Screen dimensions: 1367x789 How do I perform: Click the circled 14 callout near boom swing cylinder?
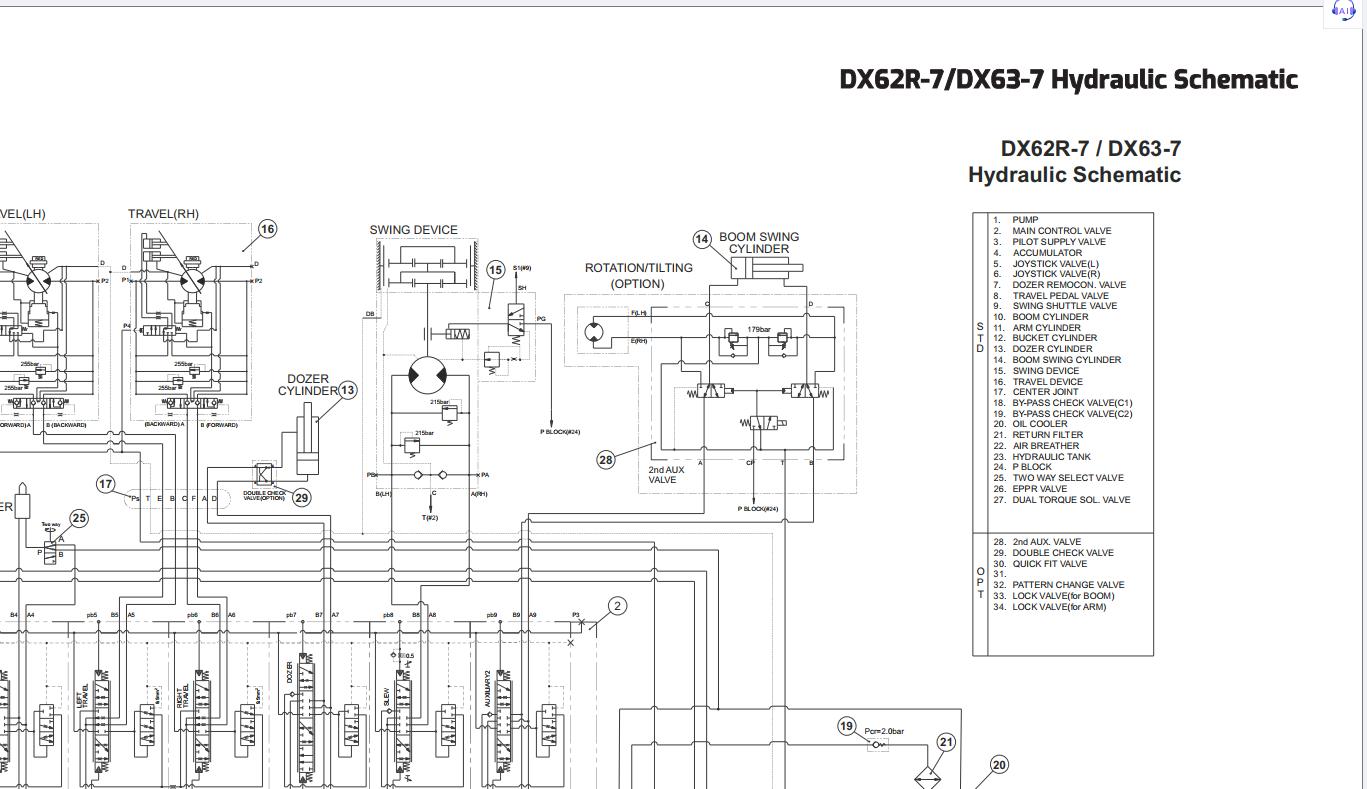tap(702, 239)
